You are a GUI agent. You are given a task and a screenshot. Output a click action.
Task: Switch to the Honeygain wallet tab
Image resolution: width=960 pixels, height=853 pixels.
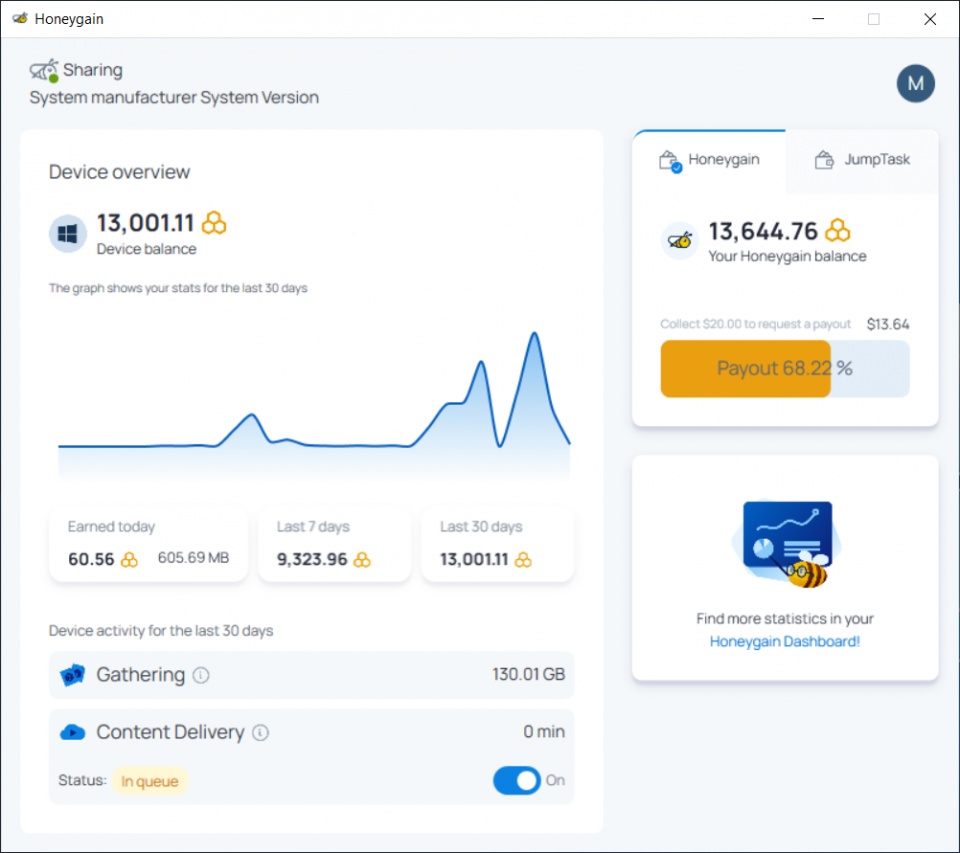pyautogui.click(x=709, y=160)
